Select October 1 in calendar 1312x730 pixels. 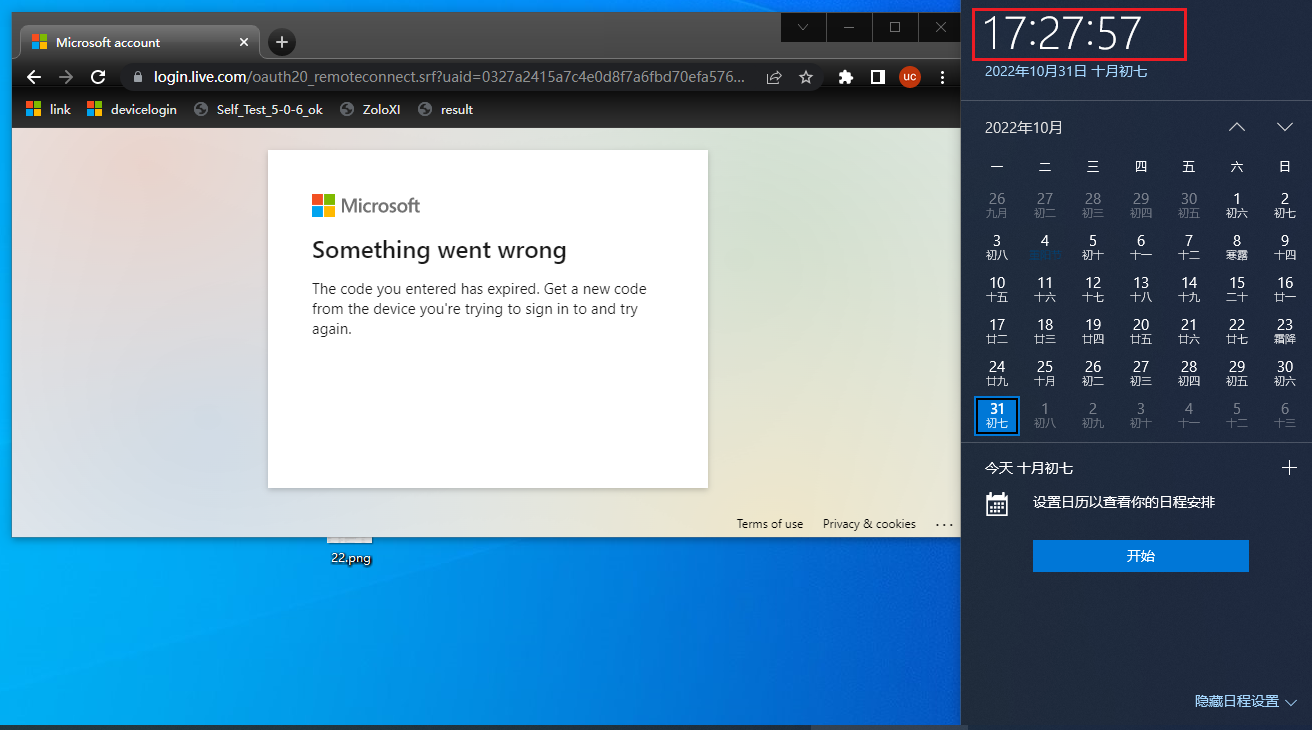[x=1237, y=205]
